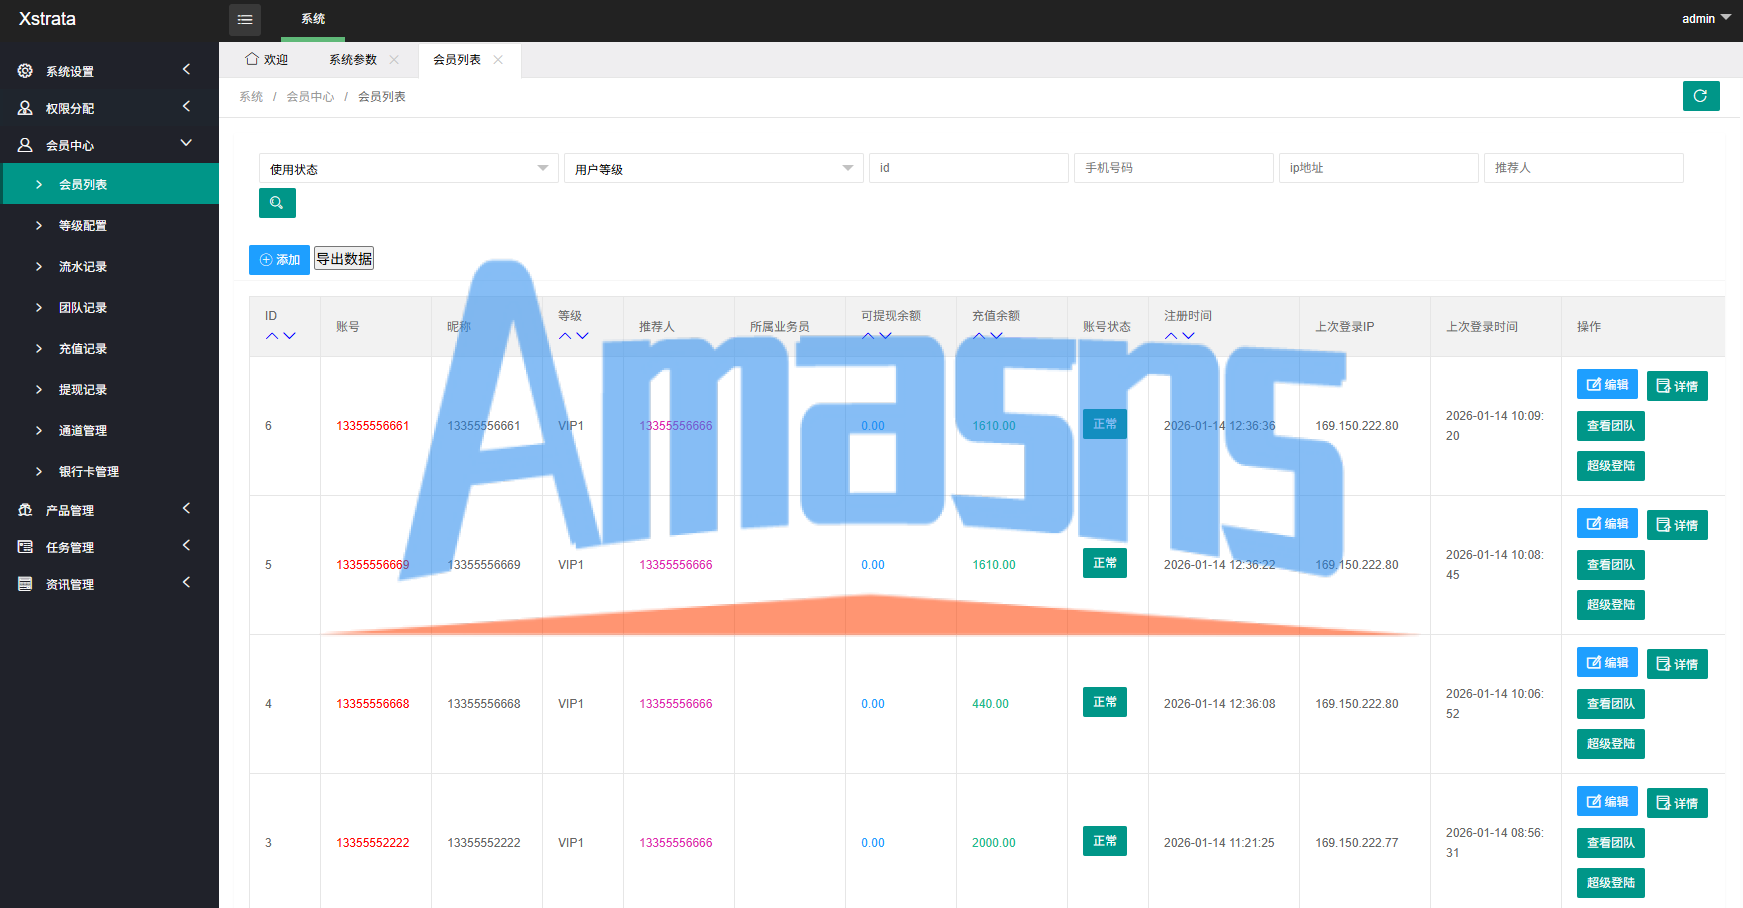Viewport: 1743px width, 908px height.
Task: Click 会员中心 breadcrumb link
Action: pyautogui.click(x=310, y=97)
